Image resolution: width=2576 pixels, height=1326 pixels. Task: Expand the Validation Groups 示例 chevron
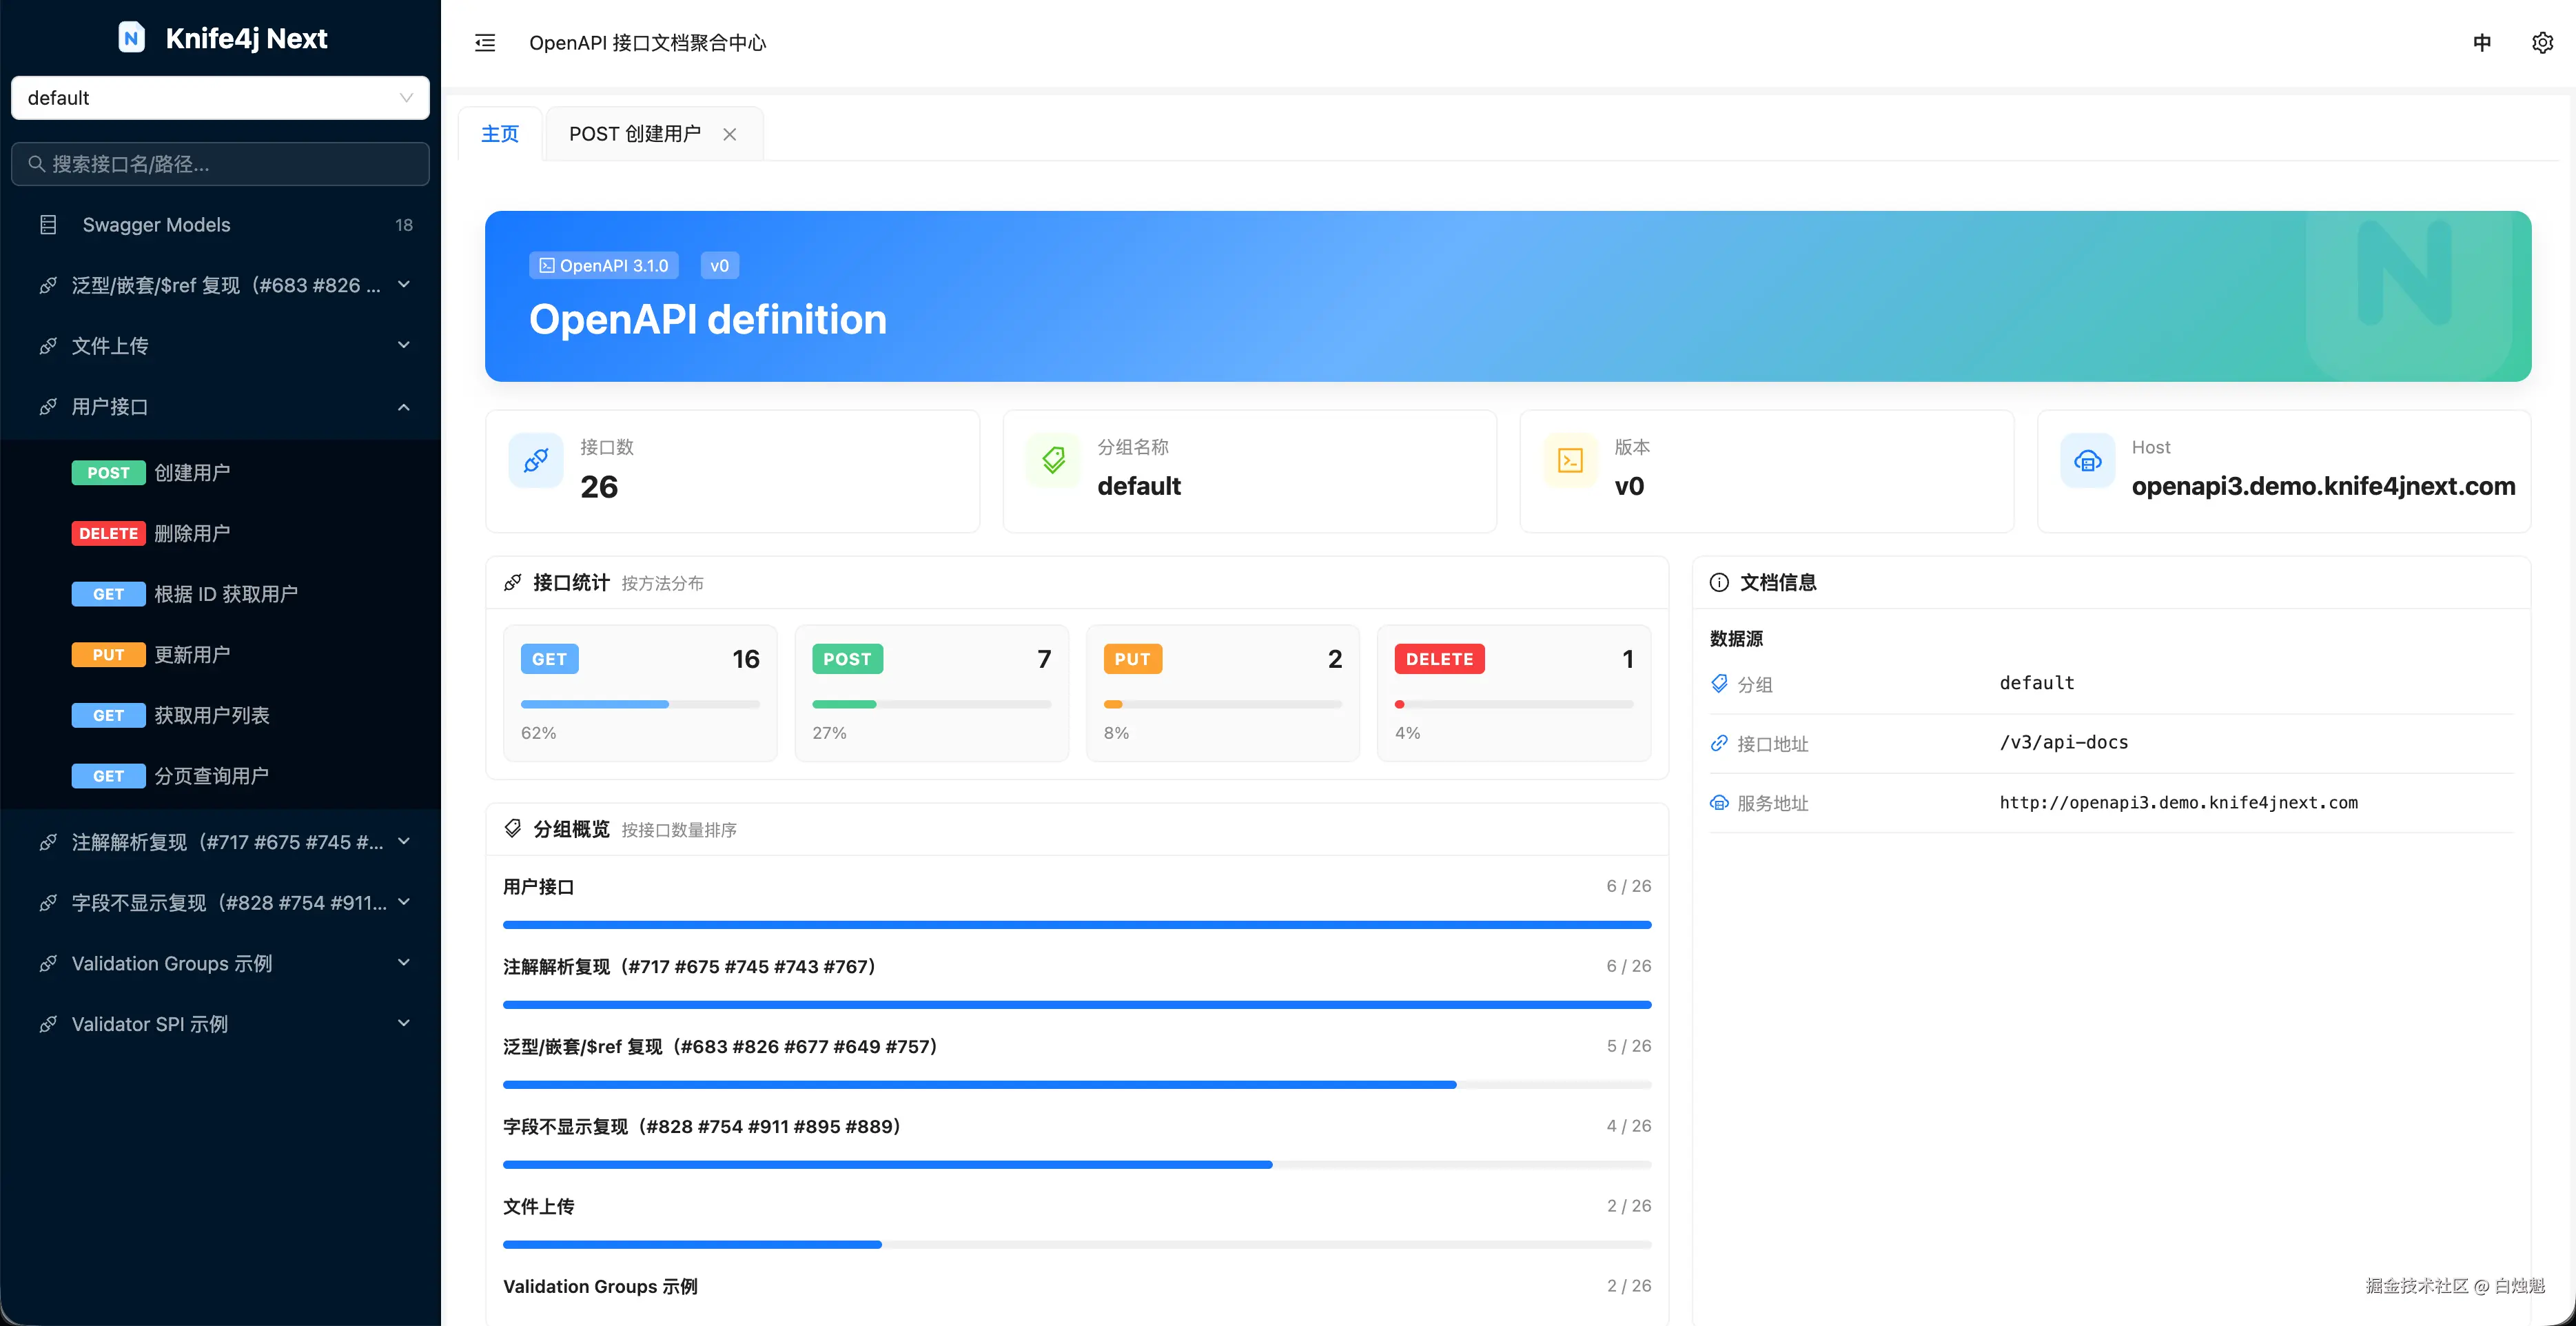tap(404, 963)
